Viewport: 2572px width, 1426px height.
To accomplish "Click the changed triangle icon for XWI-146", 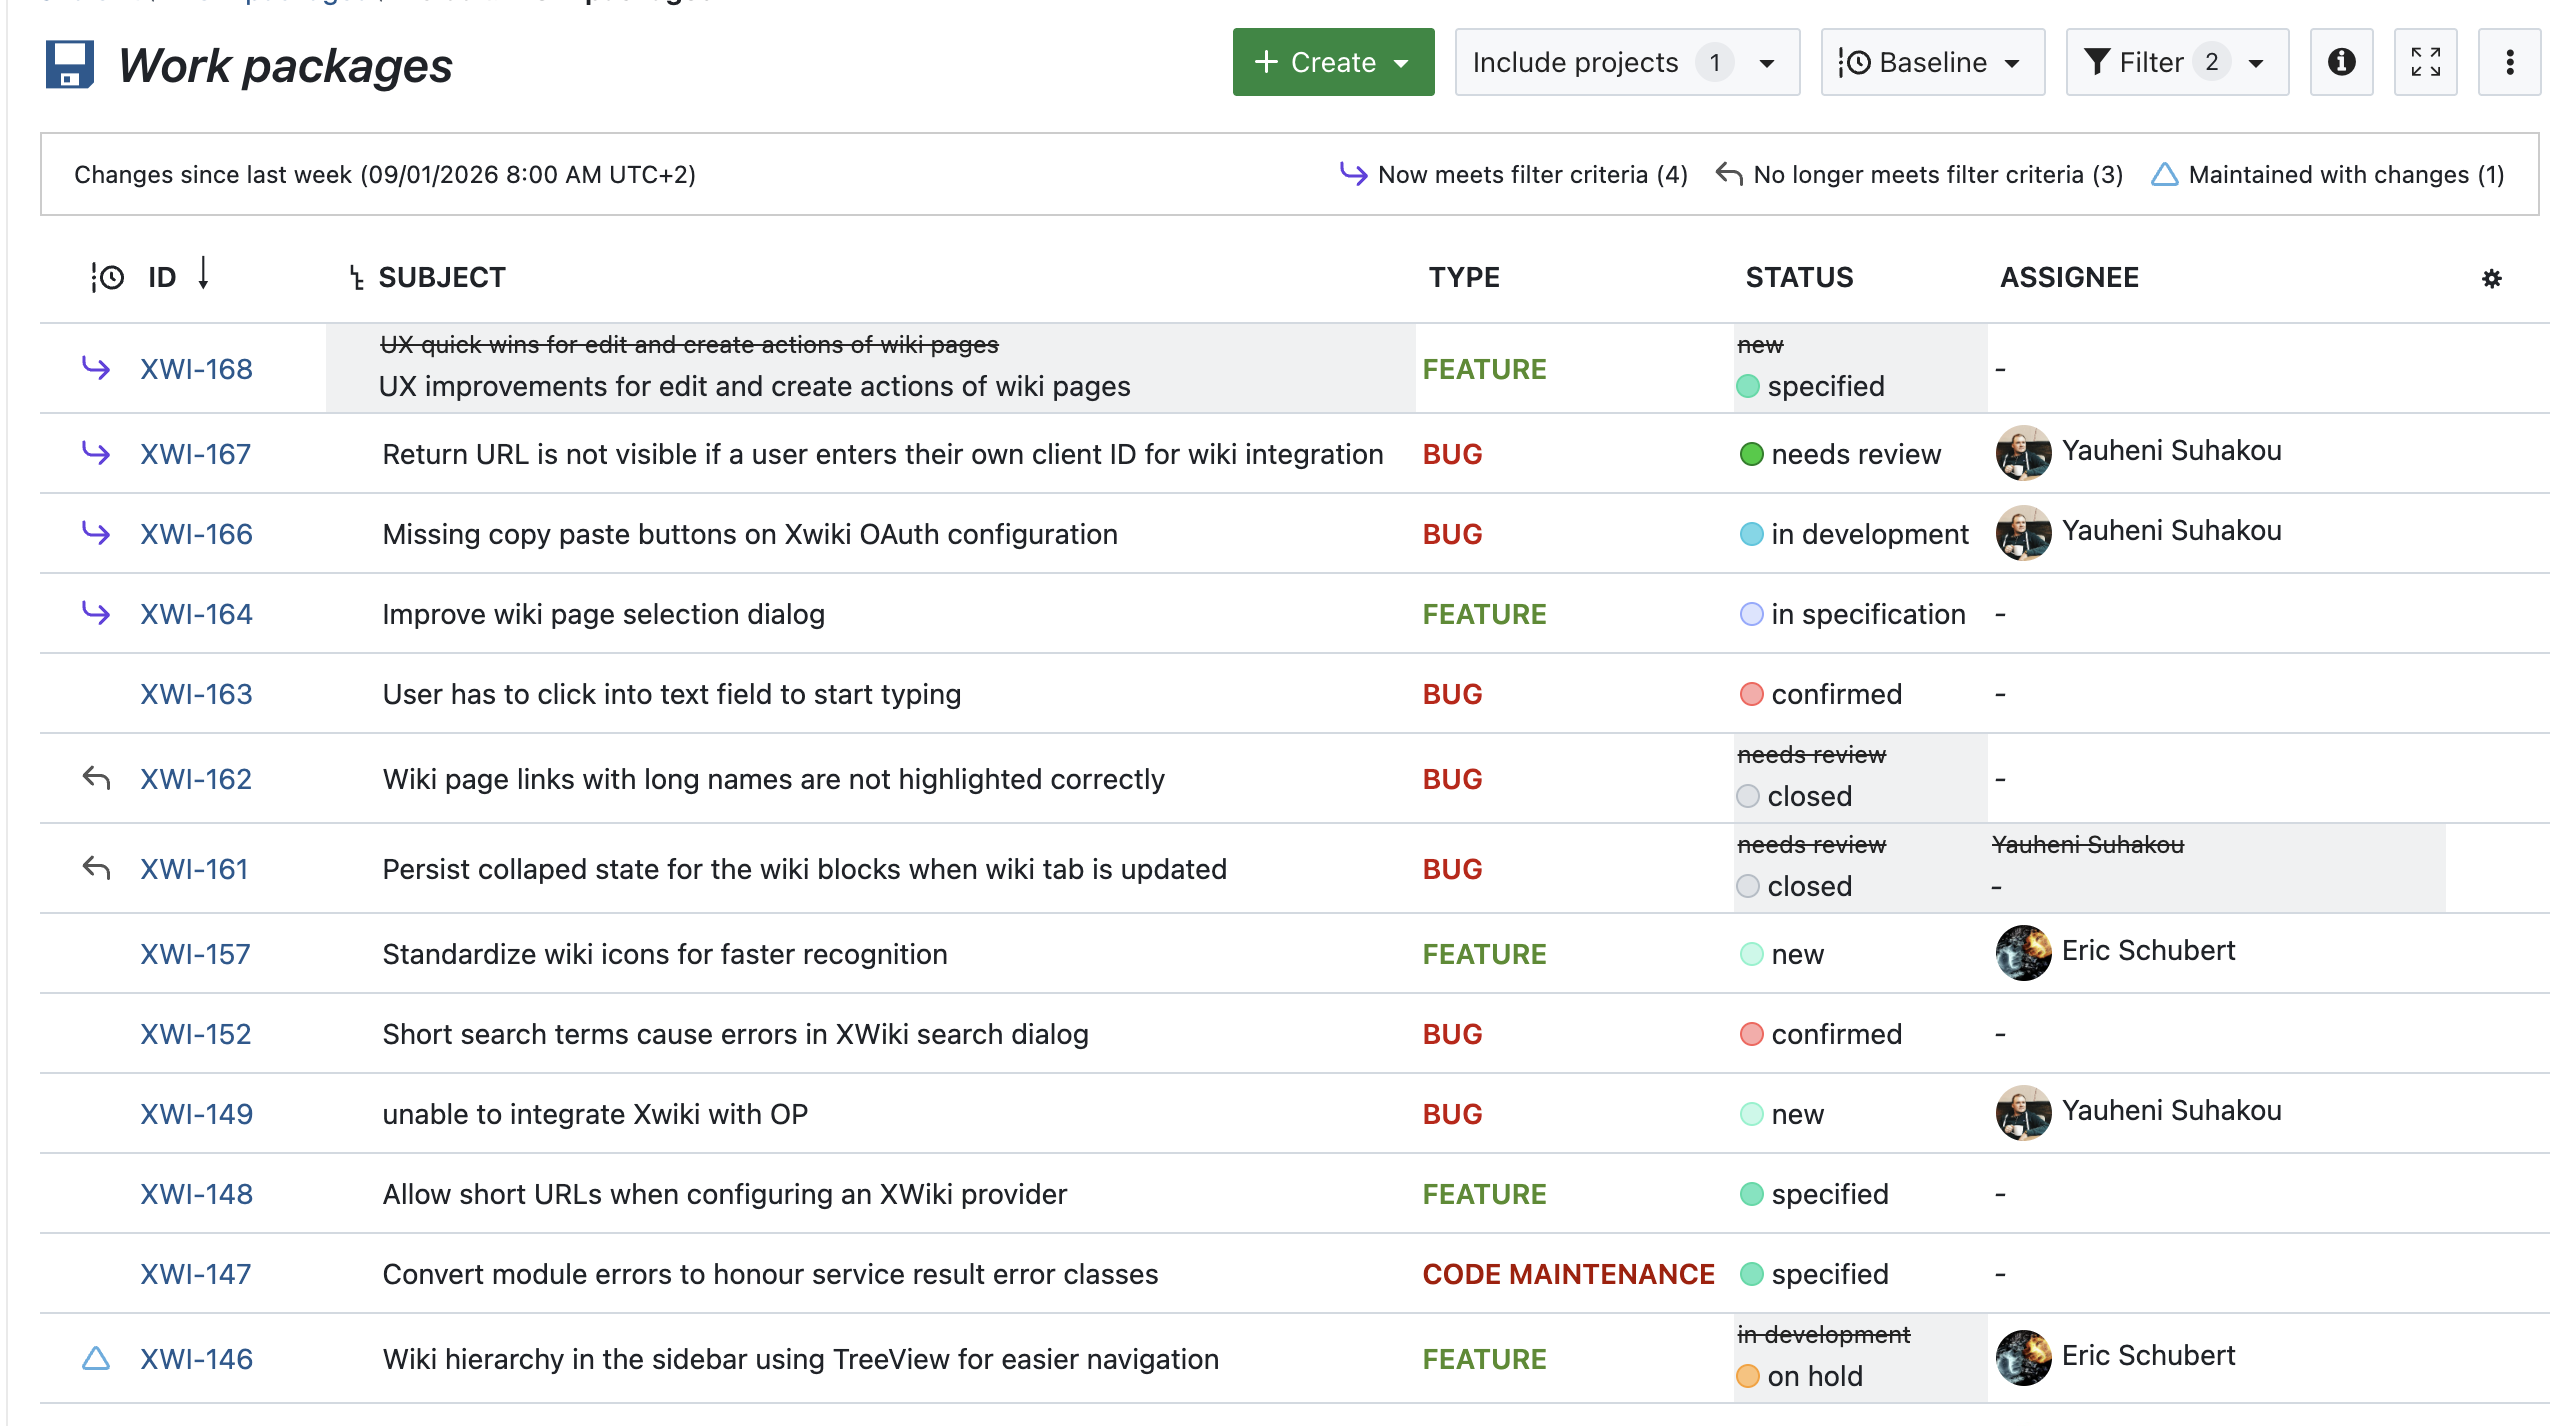I will pyautogui.click(x=96, y=1358).
